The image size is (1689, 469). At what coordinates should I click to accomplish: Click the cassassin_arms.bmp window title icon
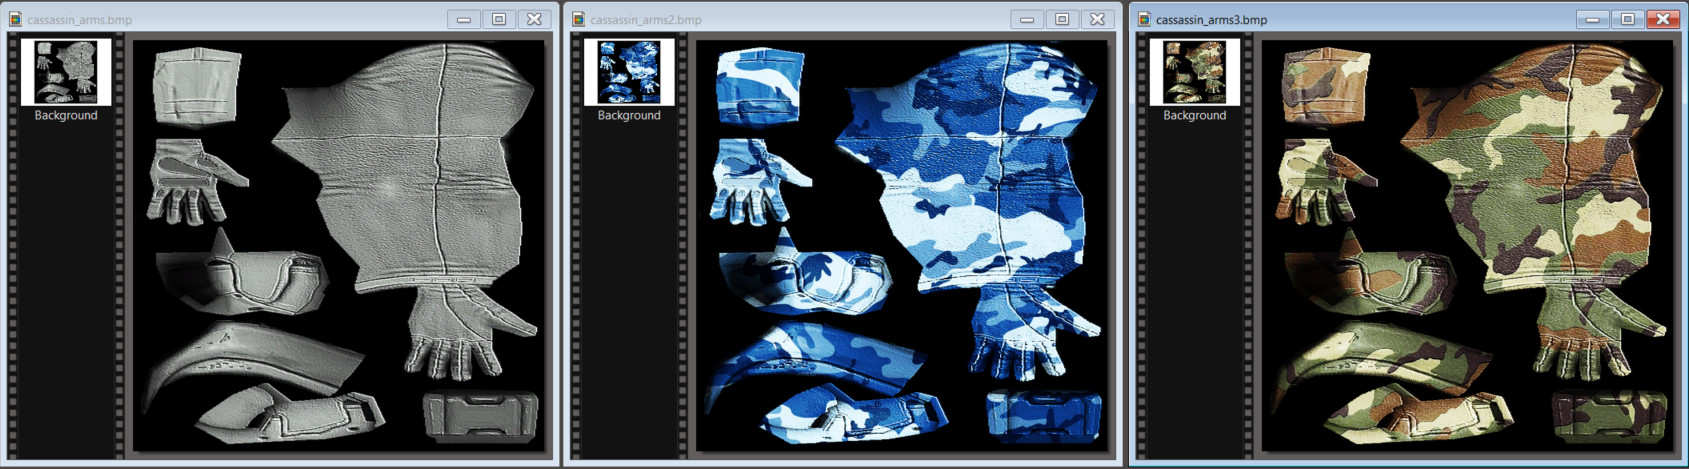[x=15, y=19]
